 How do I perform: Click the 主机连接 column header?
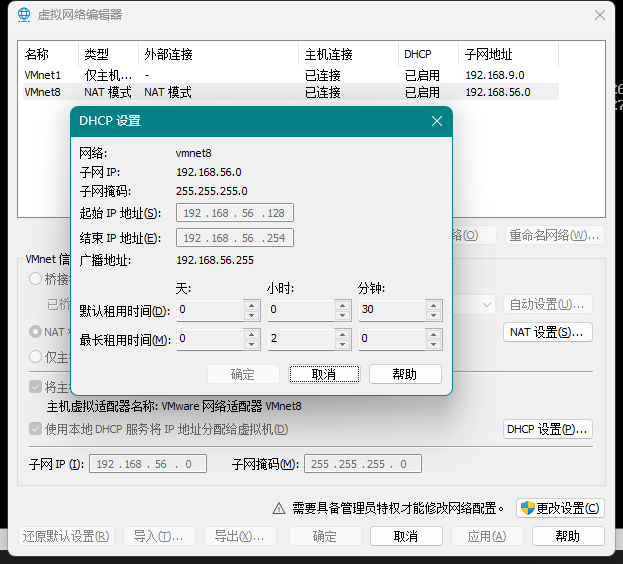tap(349, 54)
